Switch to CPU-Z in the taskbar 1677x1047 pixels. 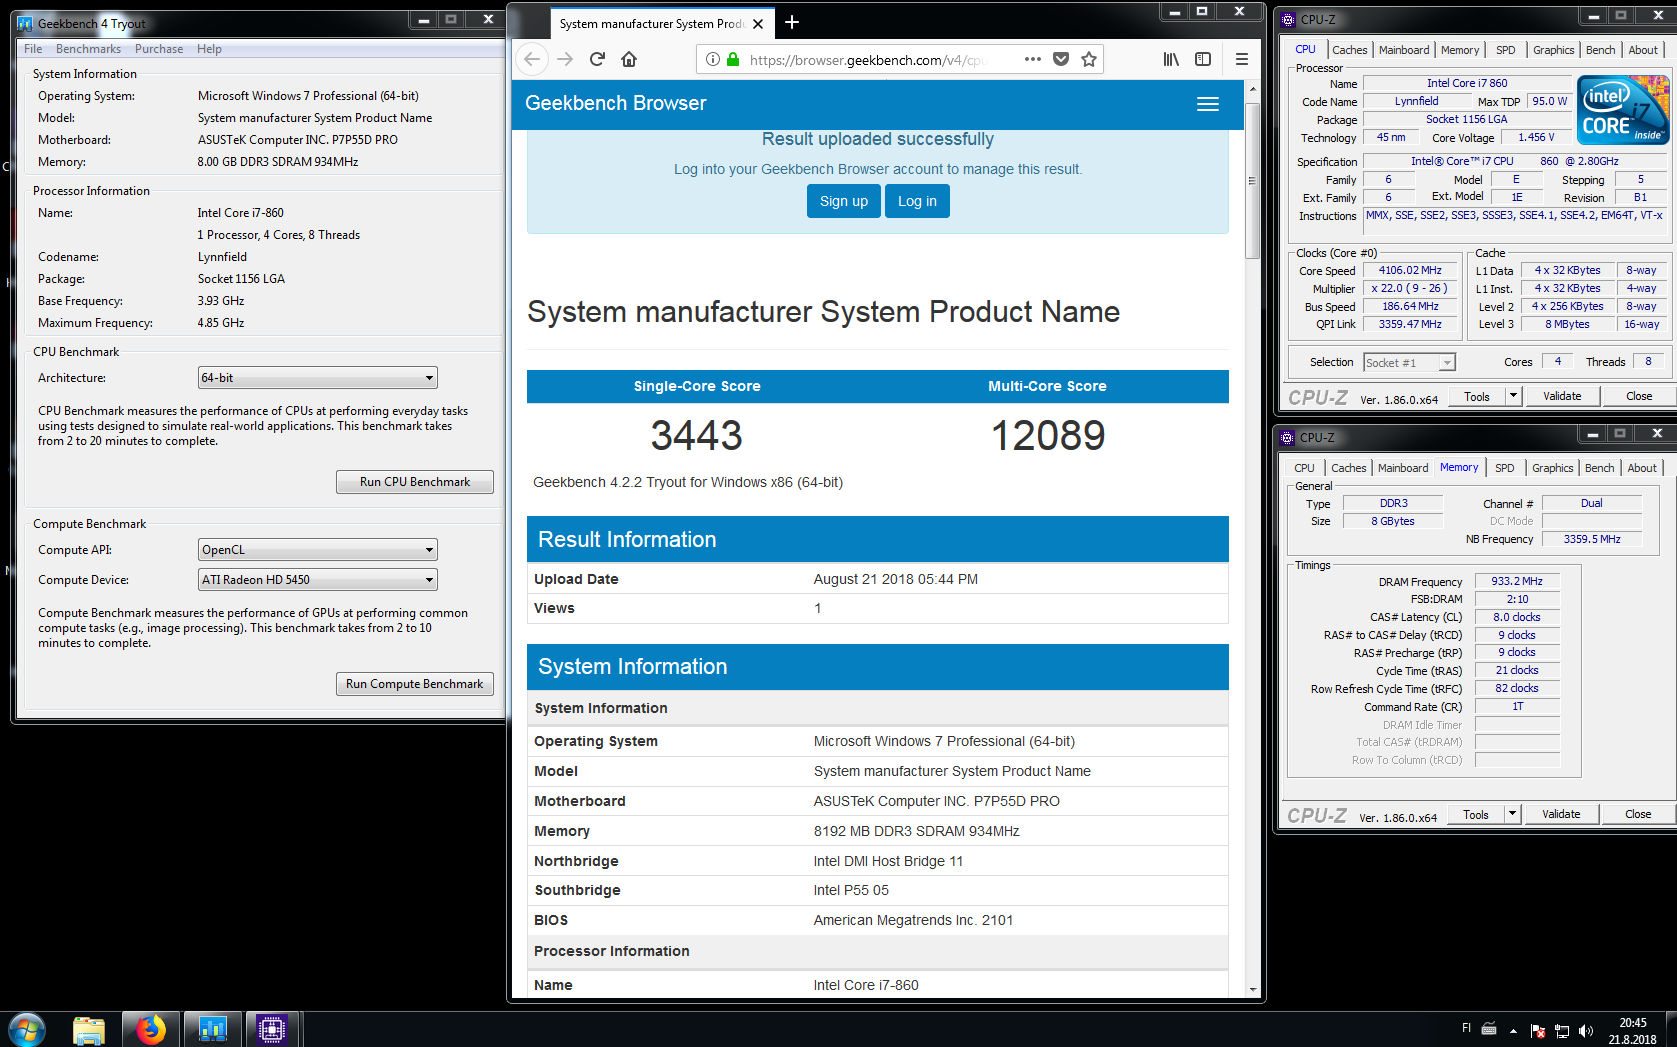click(x=272, y=1029)
